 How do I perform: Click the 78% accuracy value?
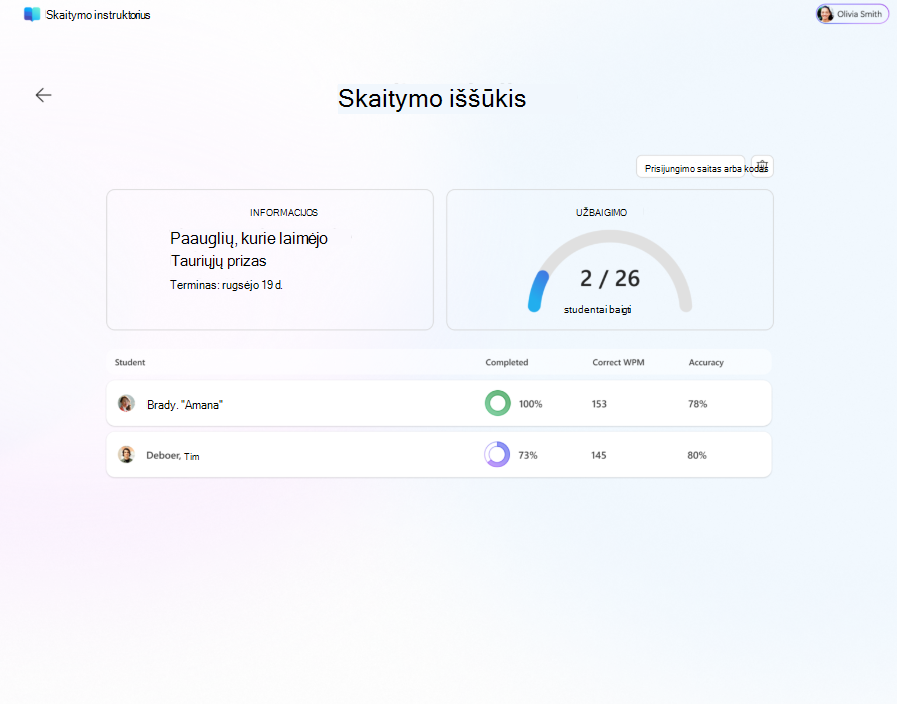697,404
